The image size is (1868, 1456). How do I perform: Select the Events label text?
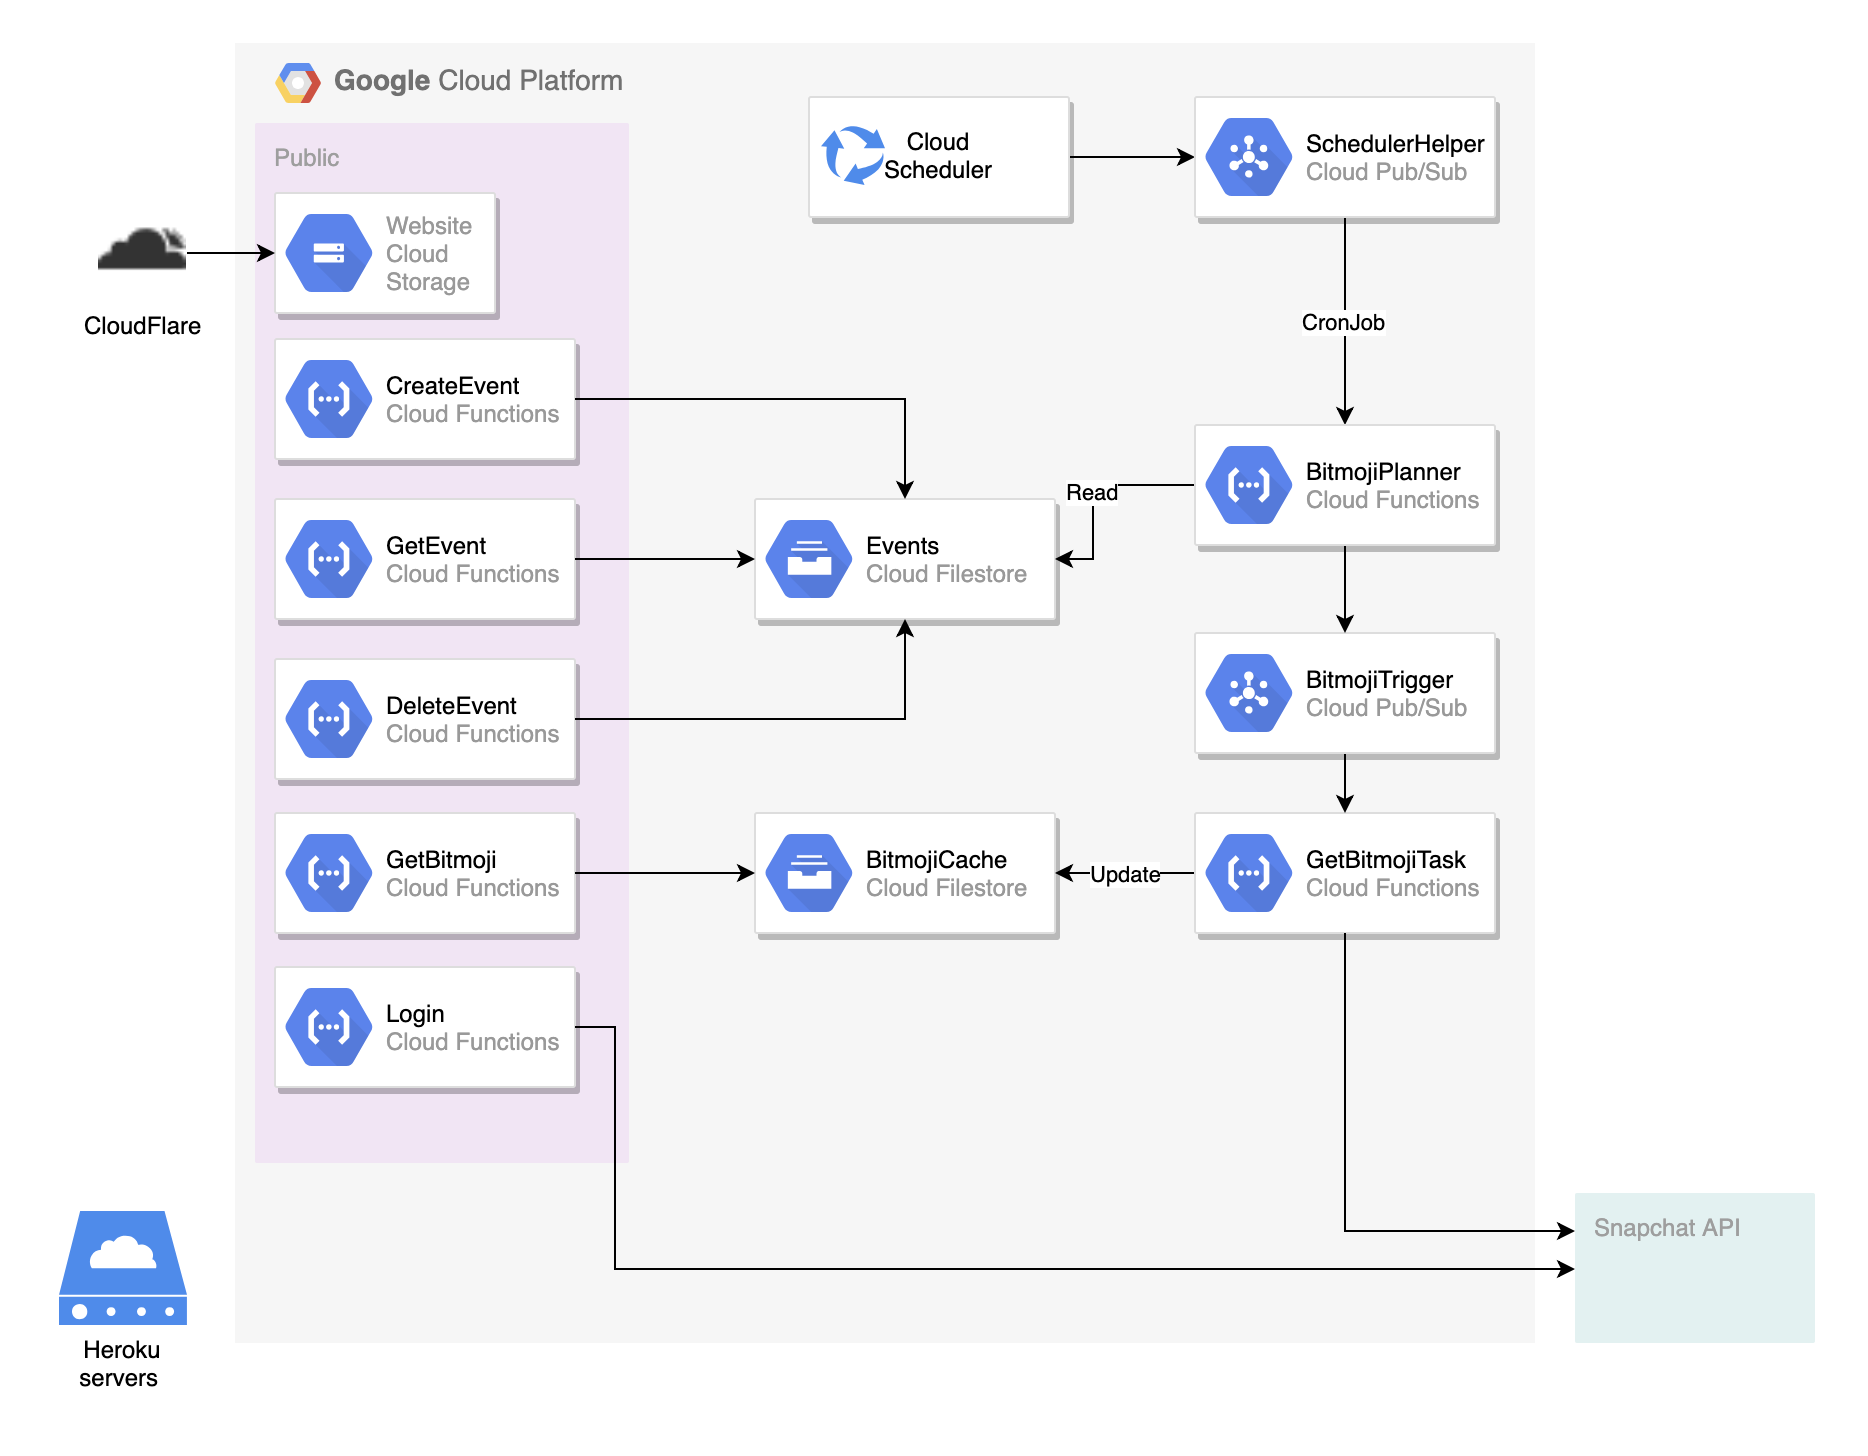coord(902,546)
